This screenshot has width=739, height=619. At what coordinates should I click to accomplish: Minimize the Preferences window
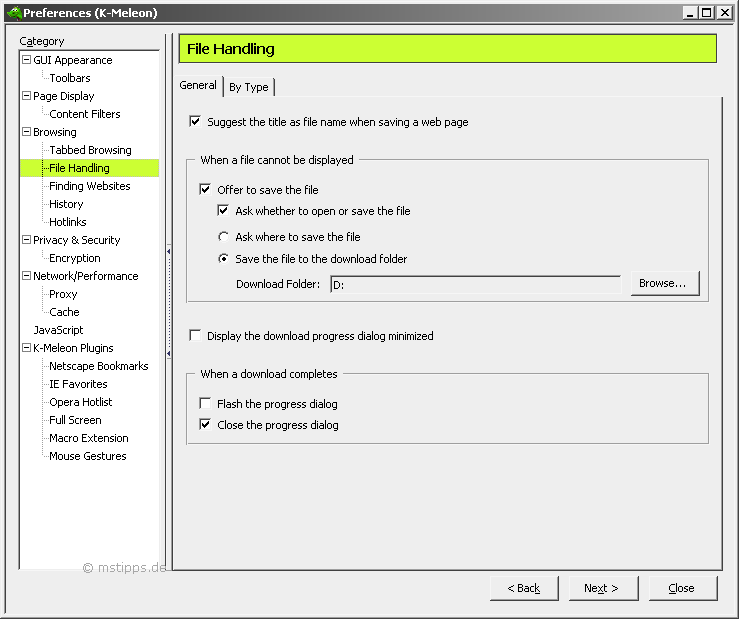click(x=690, y=13)
